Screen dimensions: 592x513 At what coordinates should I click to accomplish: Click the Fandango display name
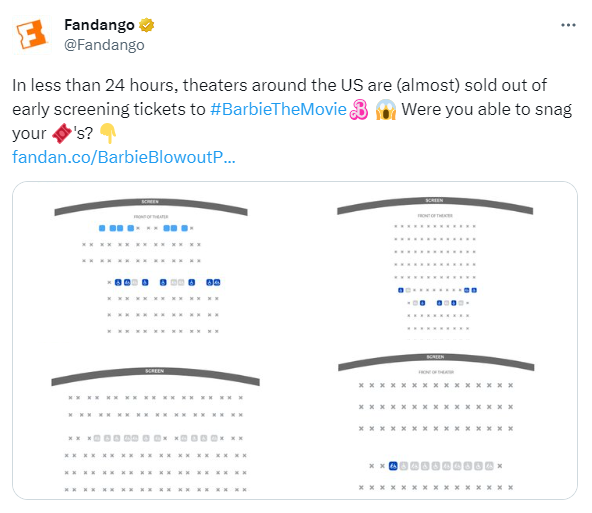tap(99, 25)
